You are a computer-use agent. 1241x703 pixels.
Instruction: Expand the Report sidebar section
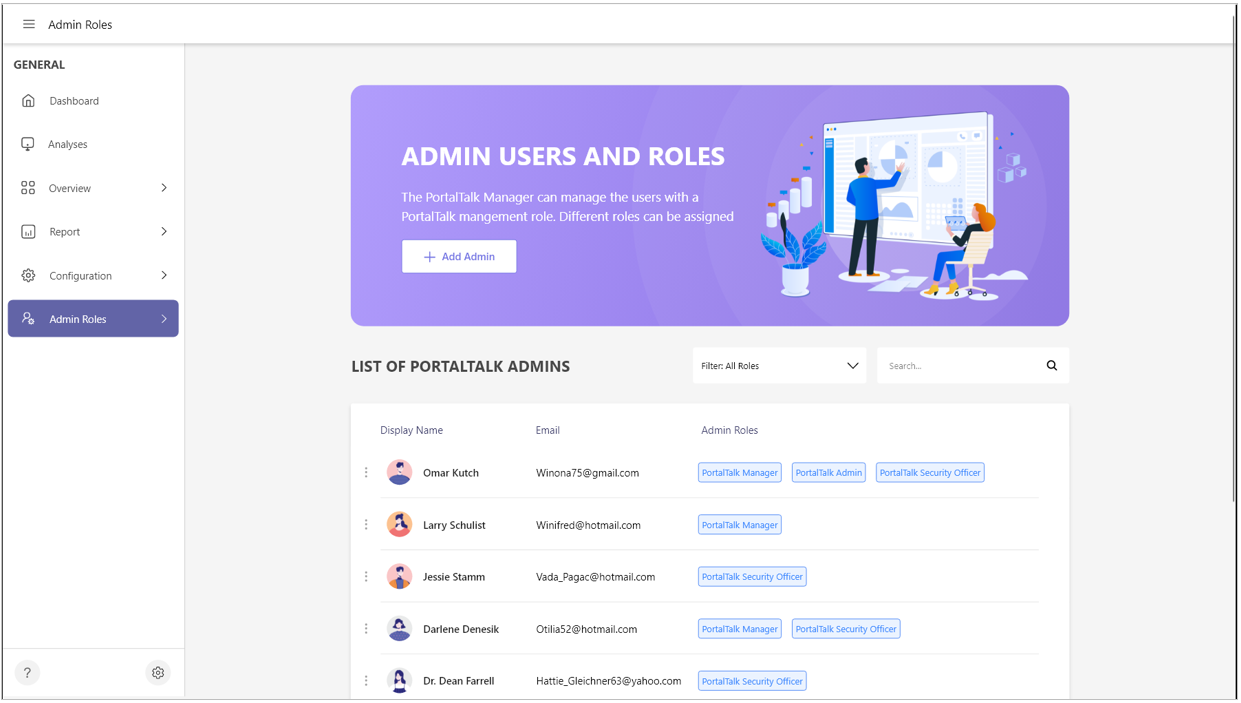coord(164,232)
